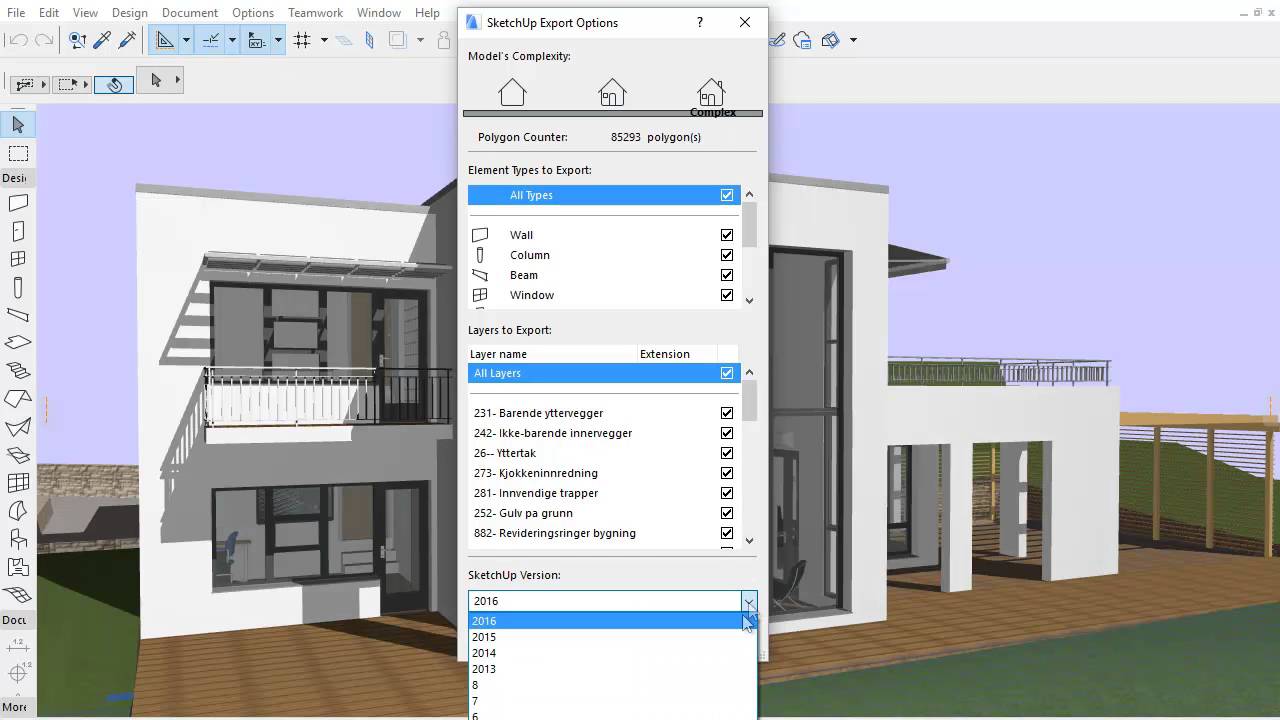Viewport: 1280px width, 720px height.
Task: Click the Undo arrow in the toolbar
Action: click(17, 40)
